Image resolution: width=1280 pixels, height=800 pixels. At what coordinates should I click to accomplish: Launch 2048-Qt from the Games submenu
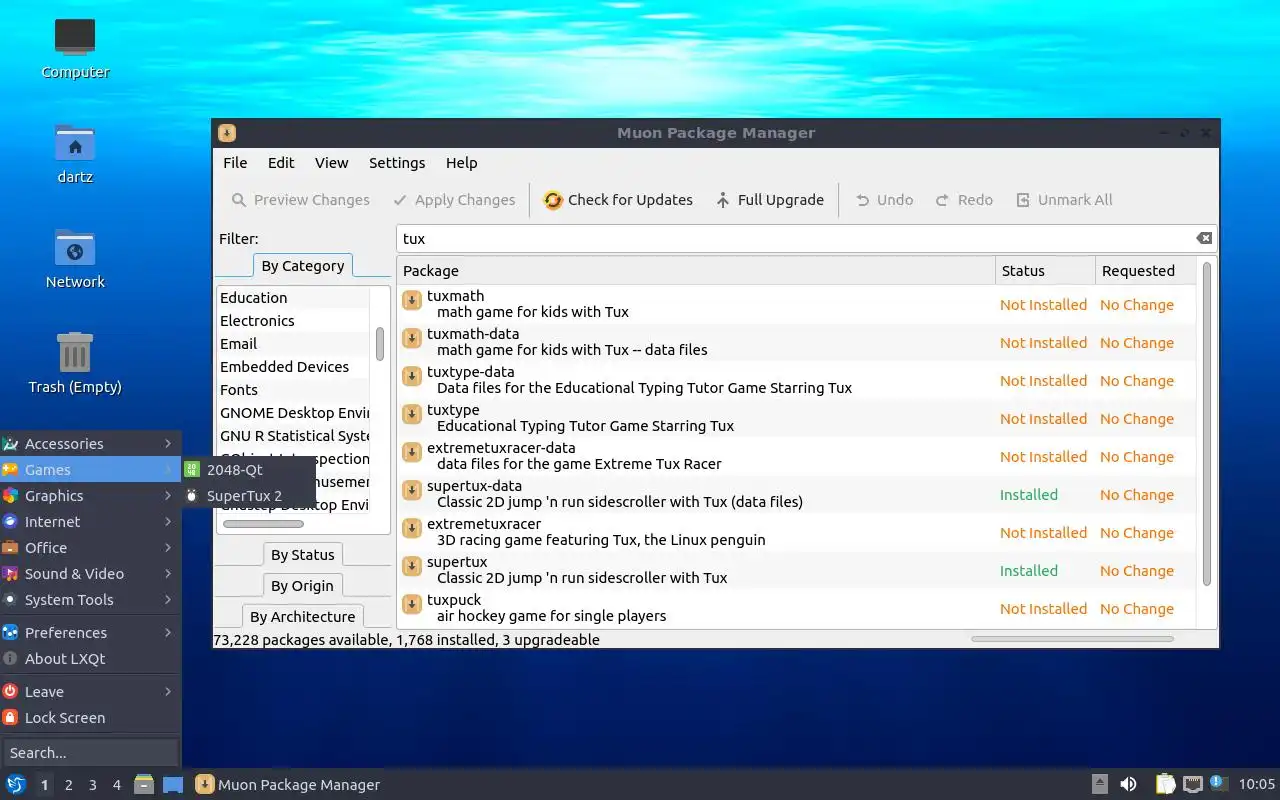pos(249,470)
